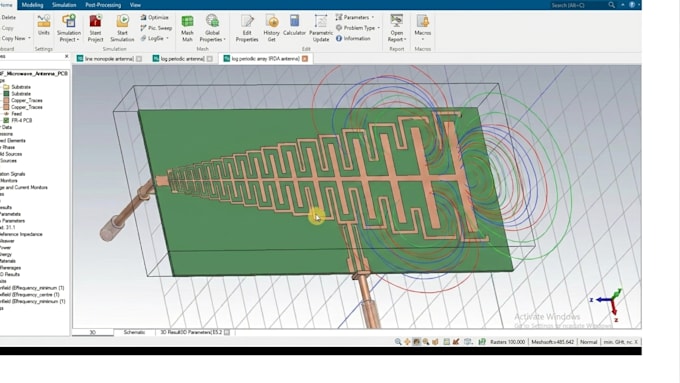
Task: Switch to the line monopole antenna tab
Action: [108, 59]
